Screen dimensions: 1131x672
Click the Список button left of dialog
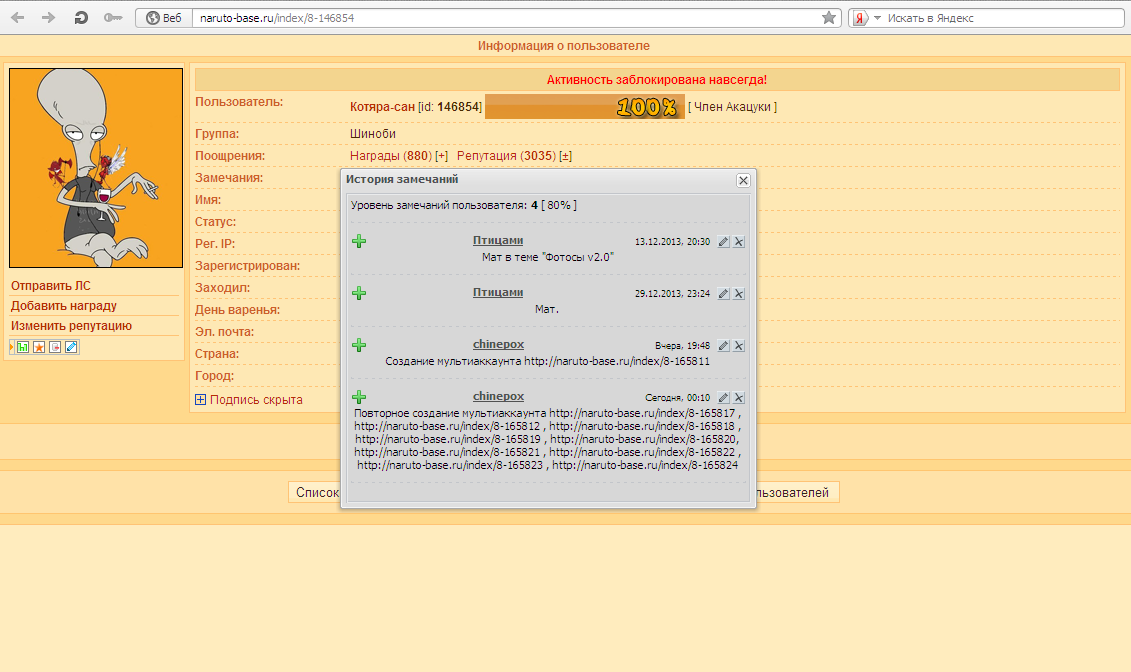[314, 492]
